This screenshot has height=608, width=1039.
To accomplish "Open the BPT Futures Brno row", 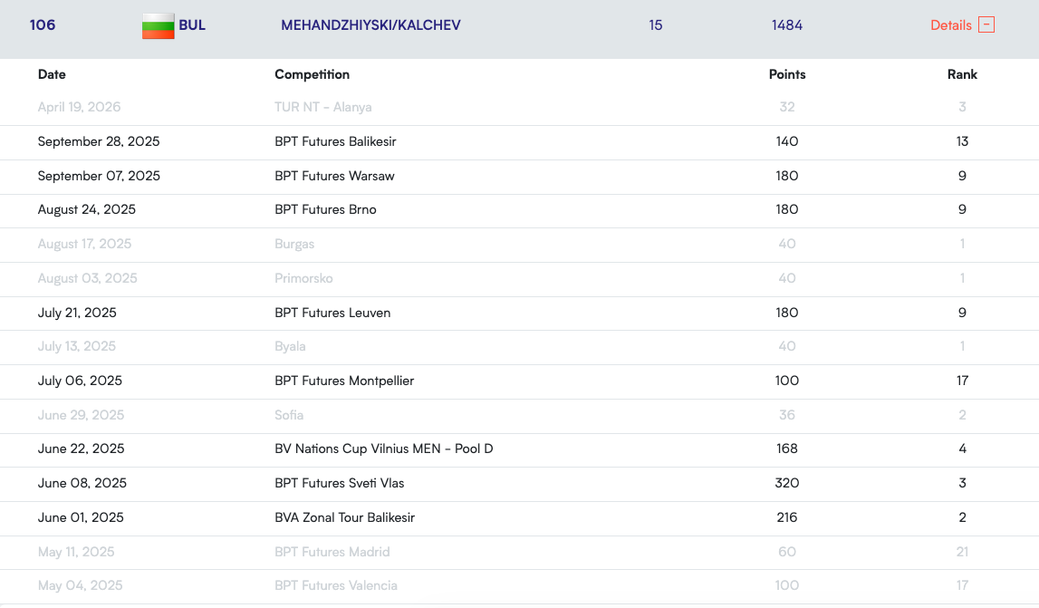I will 325,210.
